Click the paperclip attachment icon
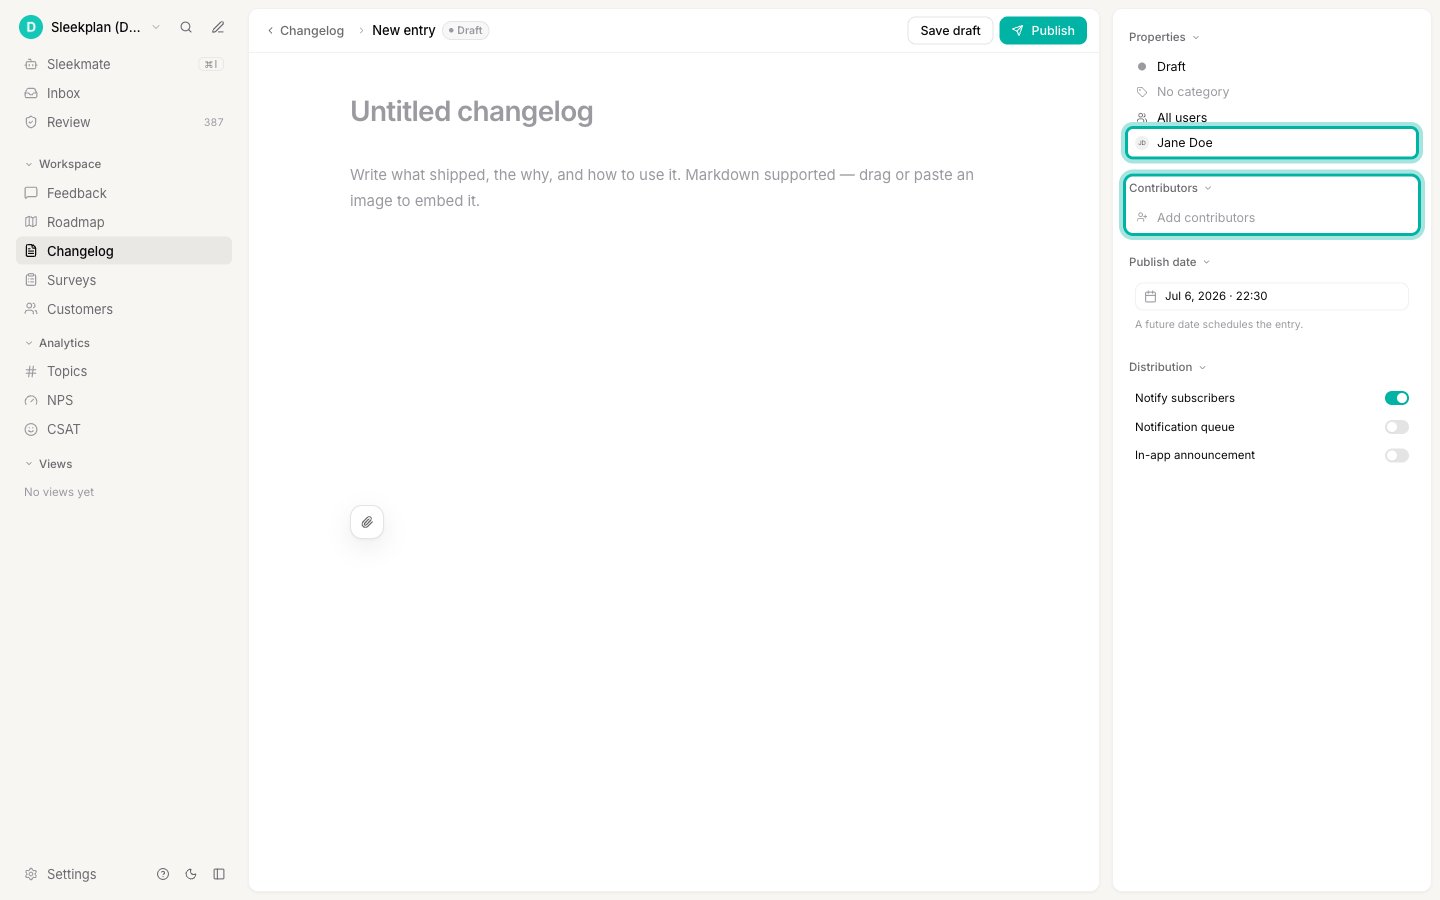This screenshot has height=900, width=1440. [x=367, y=522]
